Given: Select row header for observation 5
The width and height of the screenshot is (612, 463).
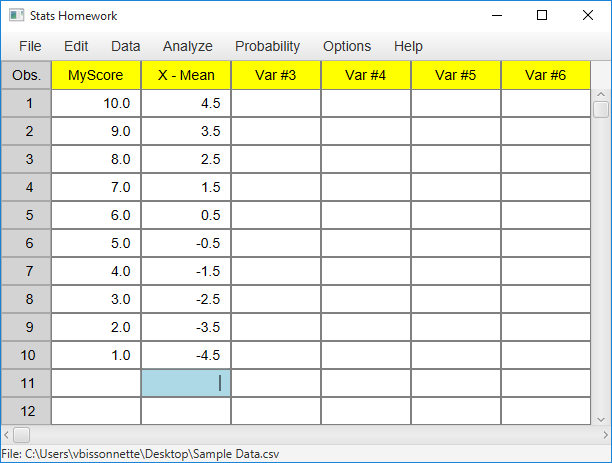Looking at the screenshot, I should point(26,215).
